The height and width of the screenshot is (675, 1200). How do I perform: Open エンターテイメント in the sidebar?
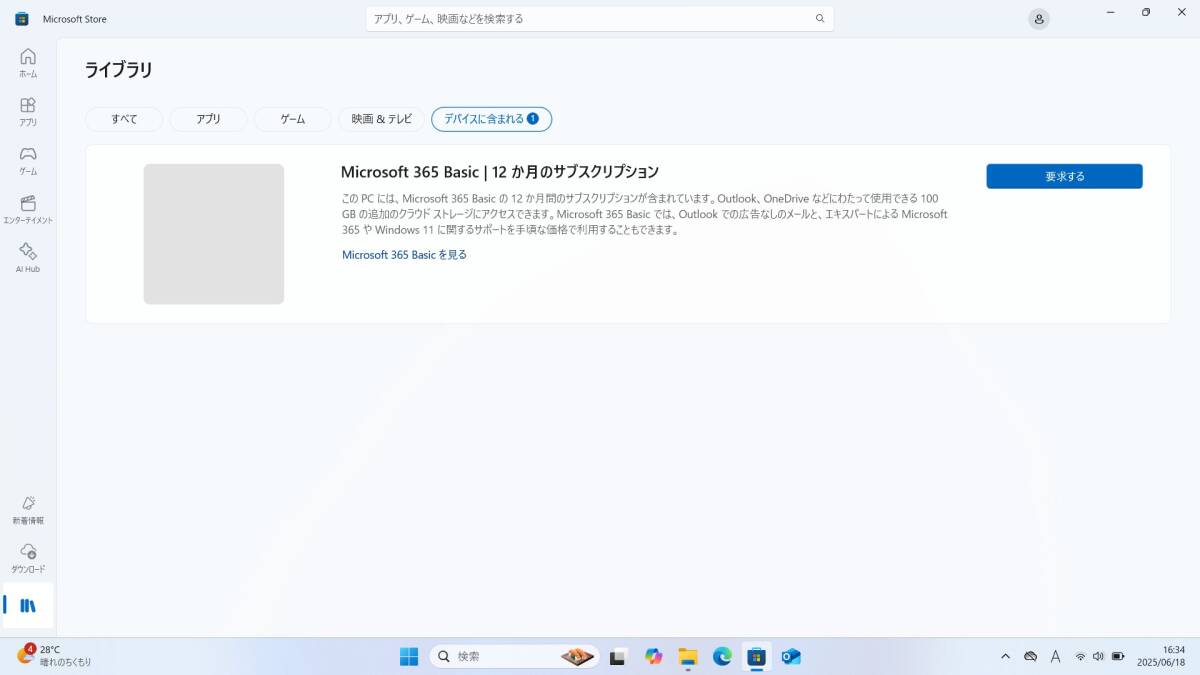click(x=28, y=209)
